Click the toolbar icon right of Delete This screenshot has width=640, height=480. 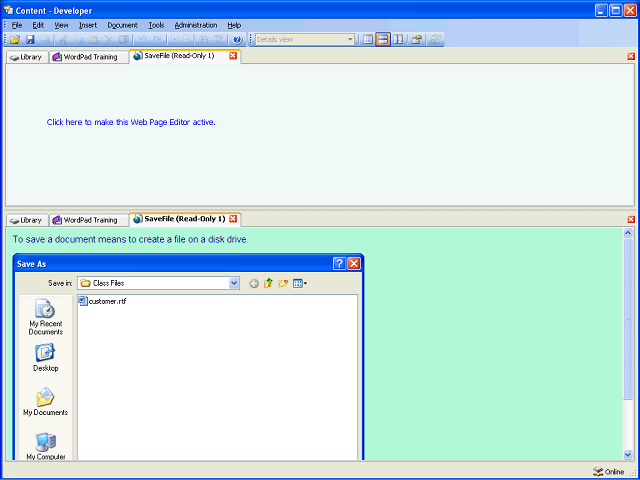tap(124, 40)
